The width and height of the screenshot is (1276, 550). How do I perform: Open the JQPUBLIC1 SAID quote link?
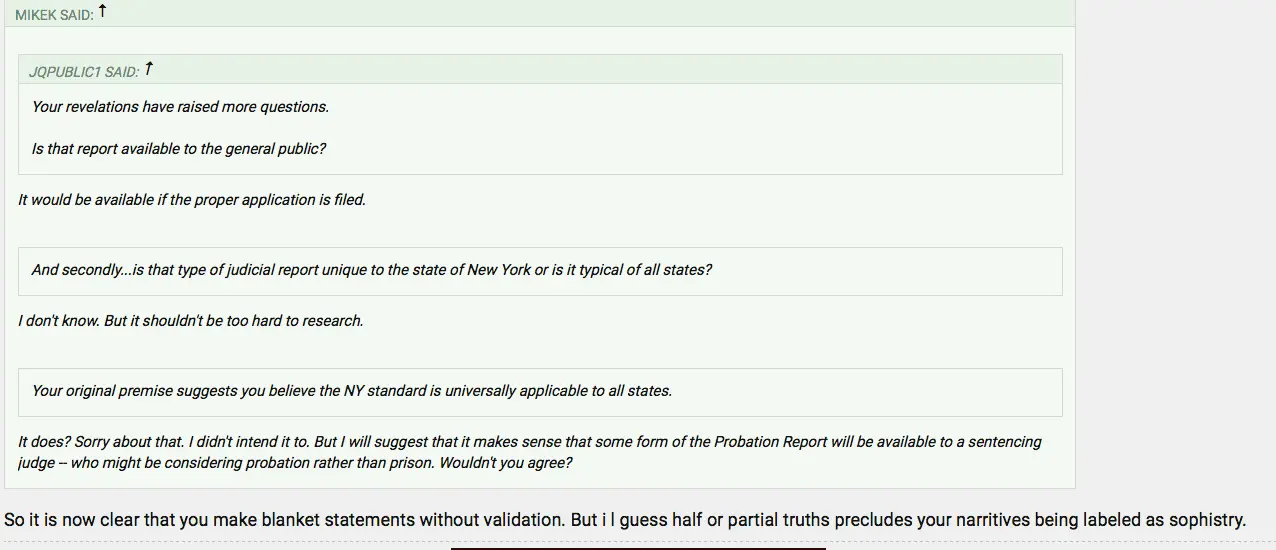point(84,72)
